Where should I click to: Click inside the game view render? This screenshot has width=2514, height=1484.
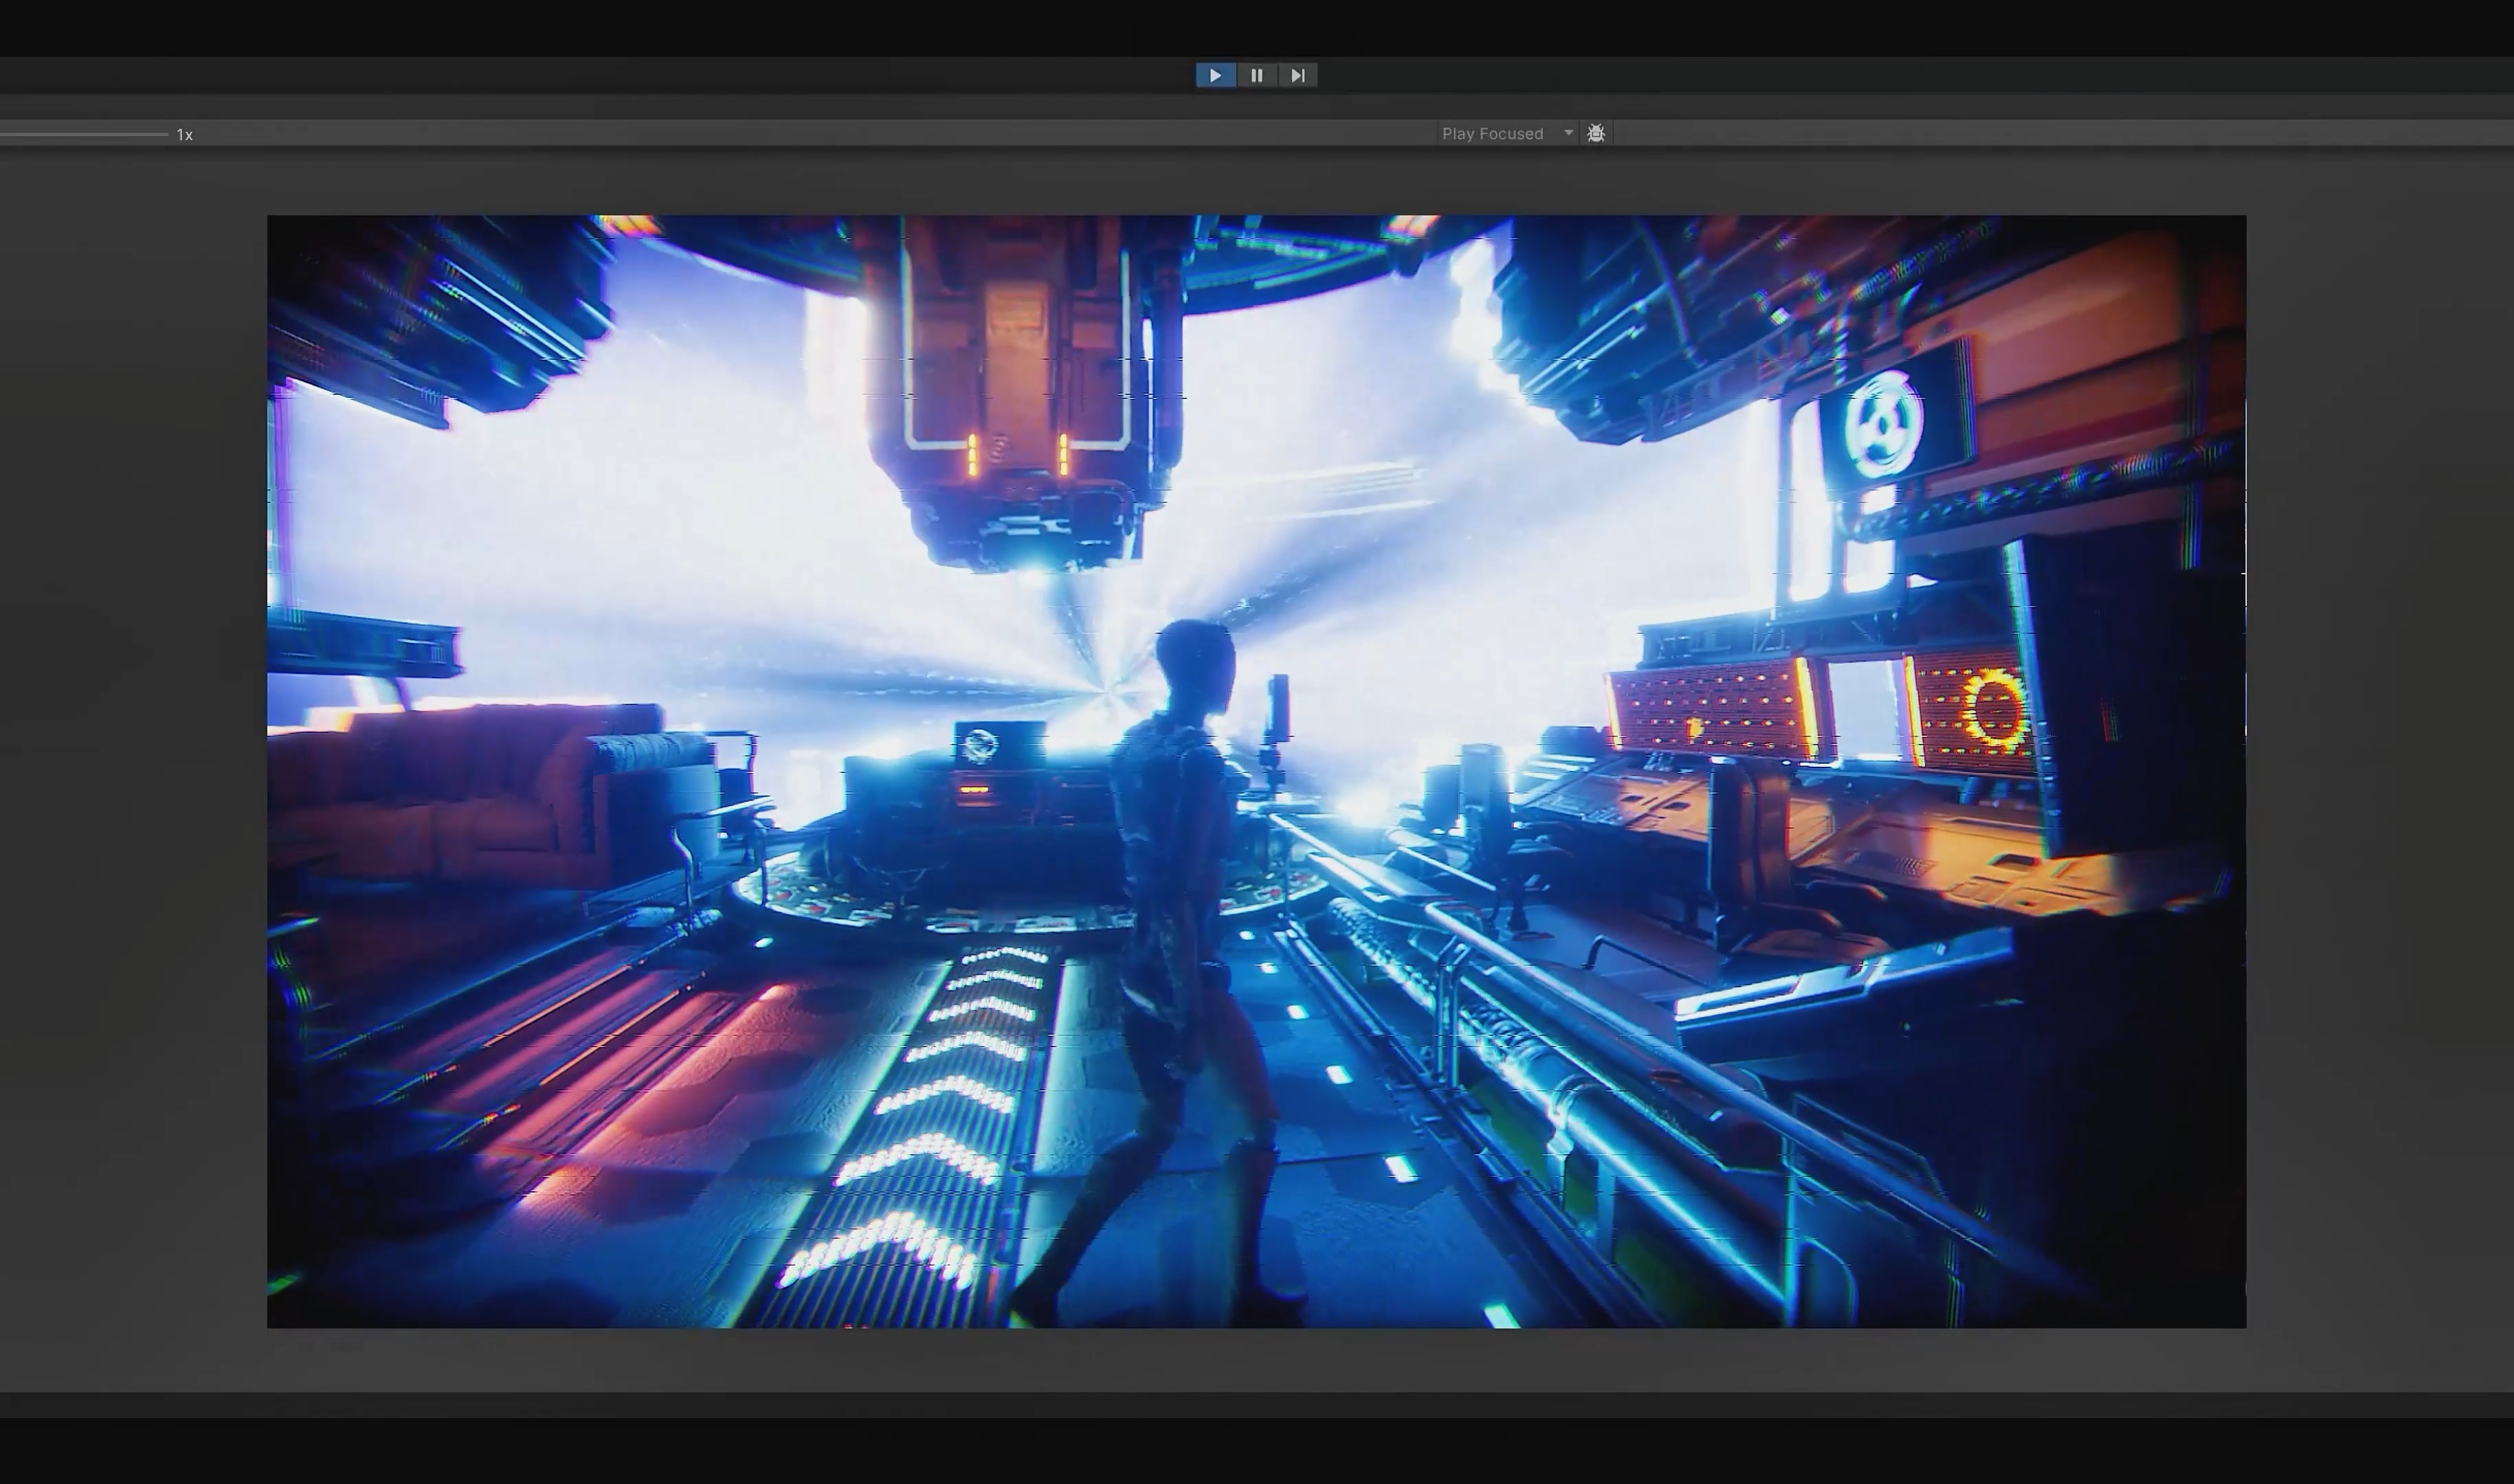click(1256, 771)
